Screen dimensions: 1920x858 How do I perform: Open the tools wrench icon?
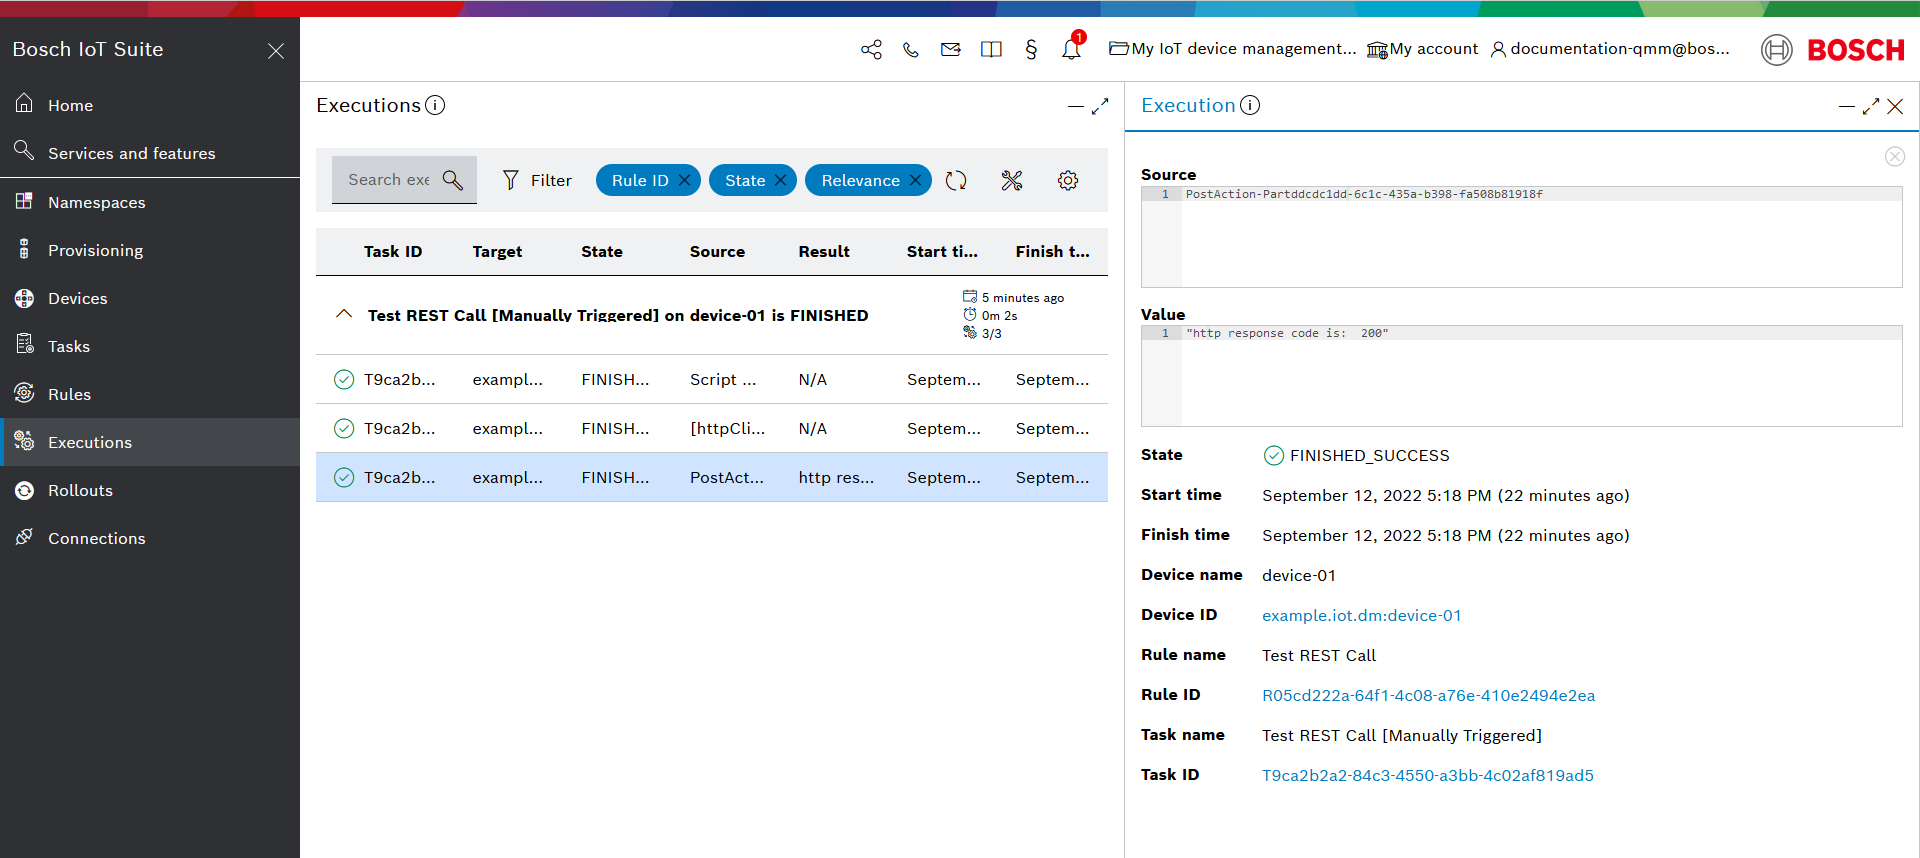pyautogui.click(x=1012, y=180)
